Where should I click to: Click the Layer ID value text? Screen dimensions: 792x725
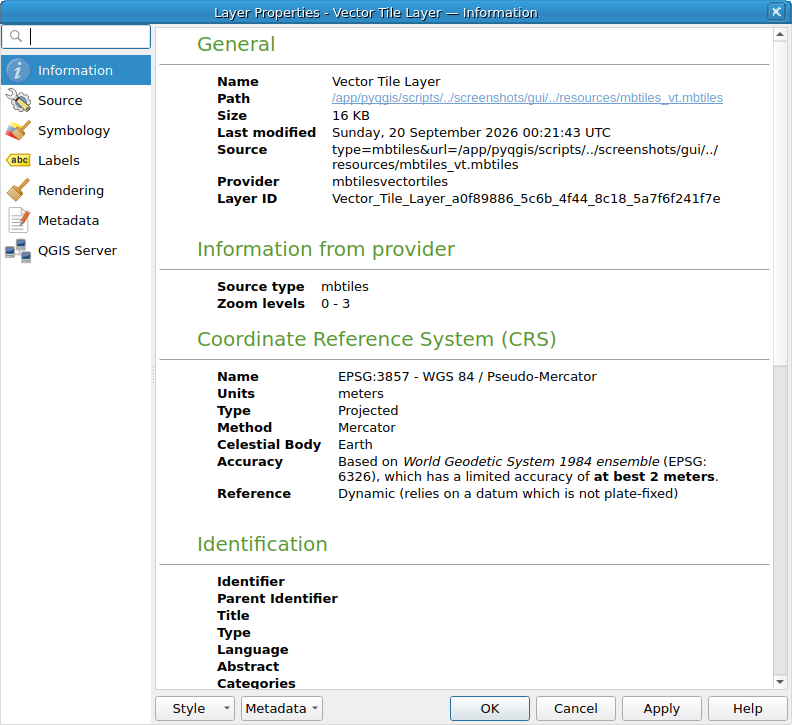(526, 199)
